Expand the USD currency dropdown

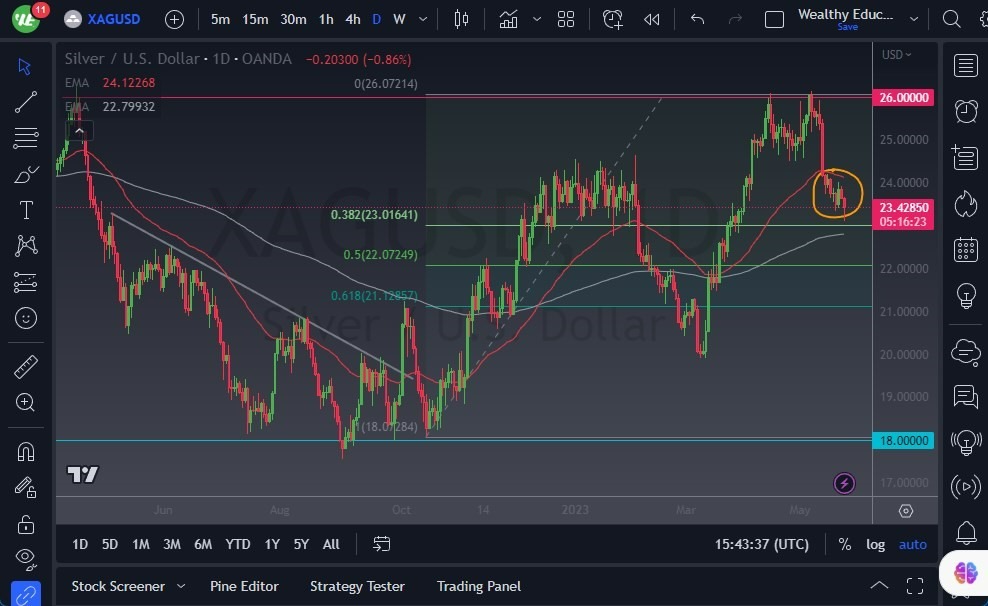coord(896,55)
